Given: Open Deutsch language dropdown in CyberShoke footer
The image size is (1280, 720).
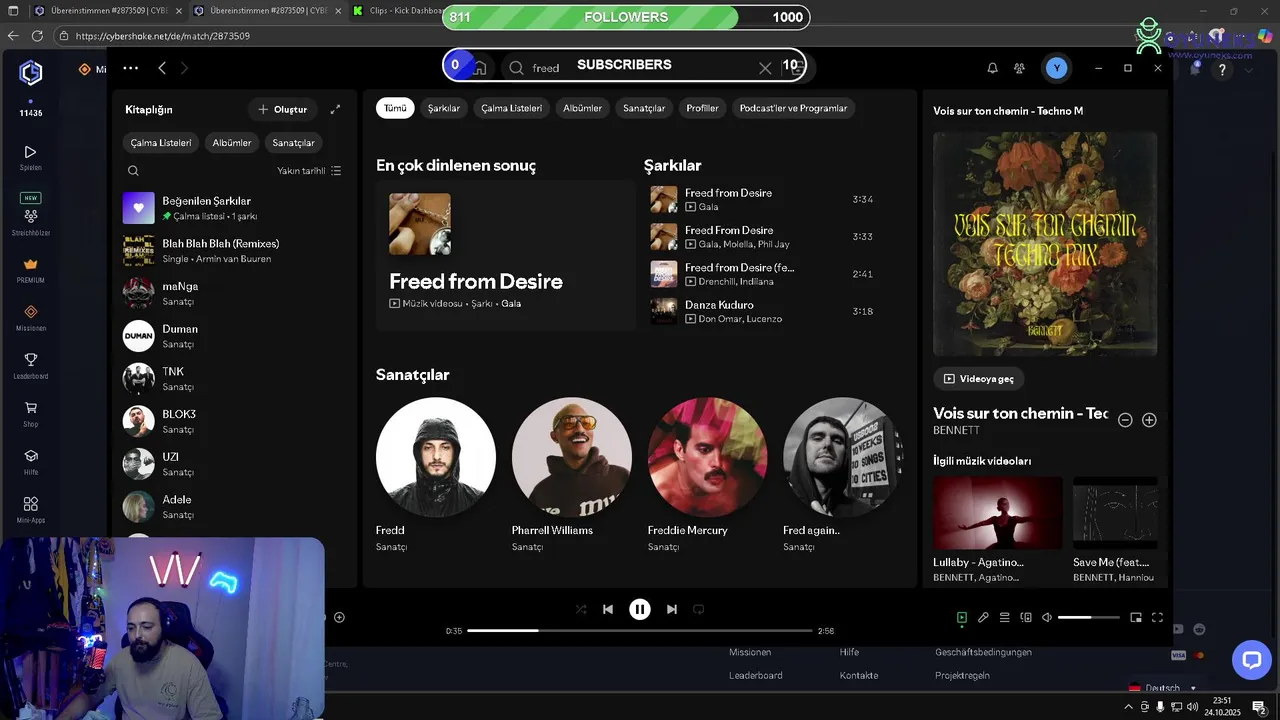Looking at the screenshot, I should (x=1162, y=688).
